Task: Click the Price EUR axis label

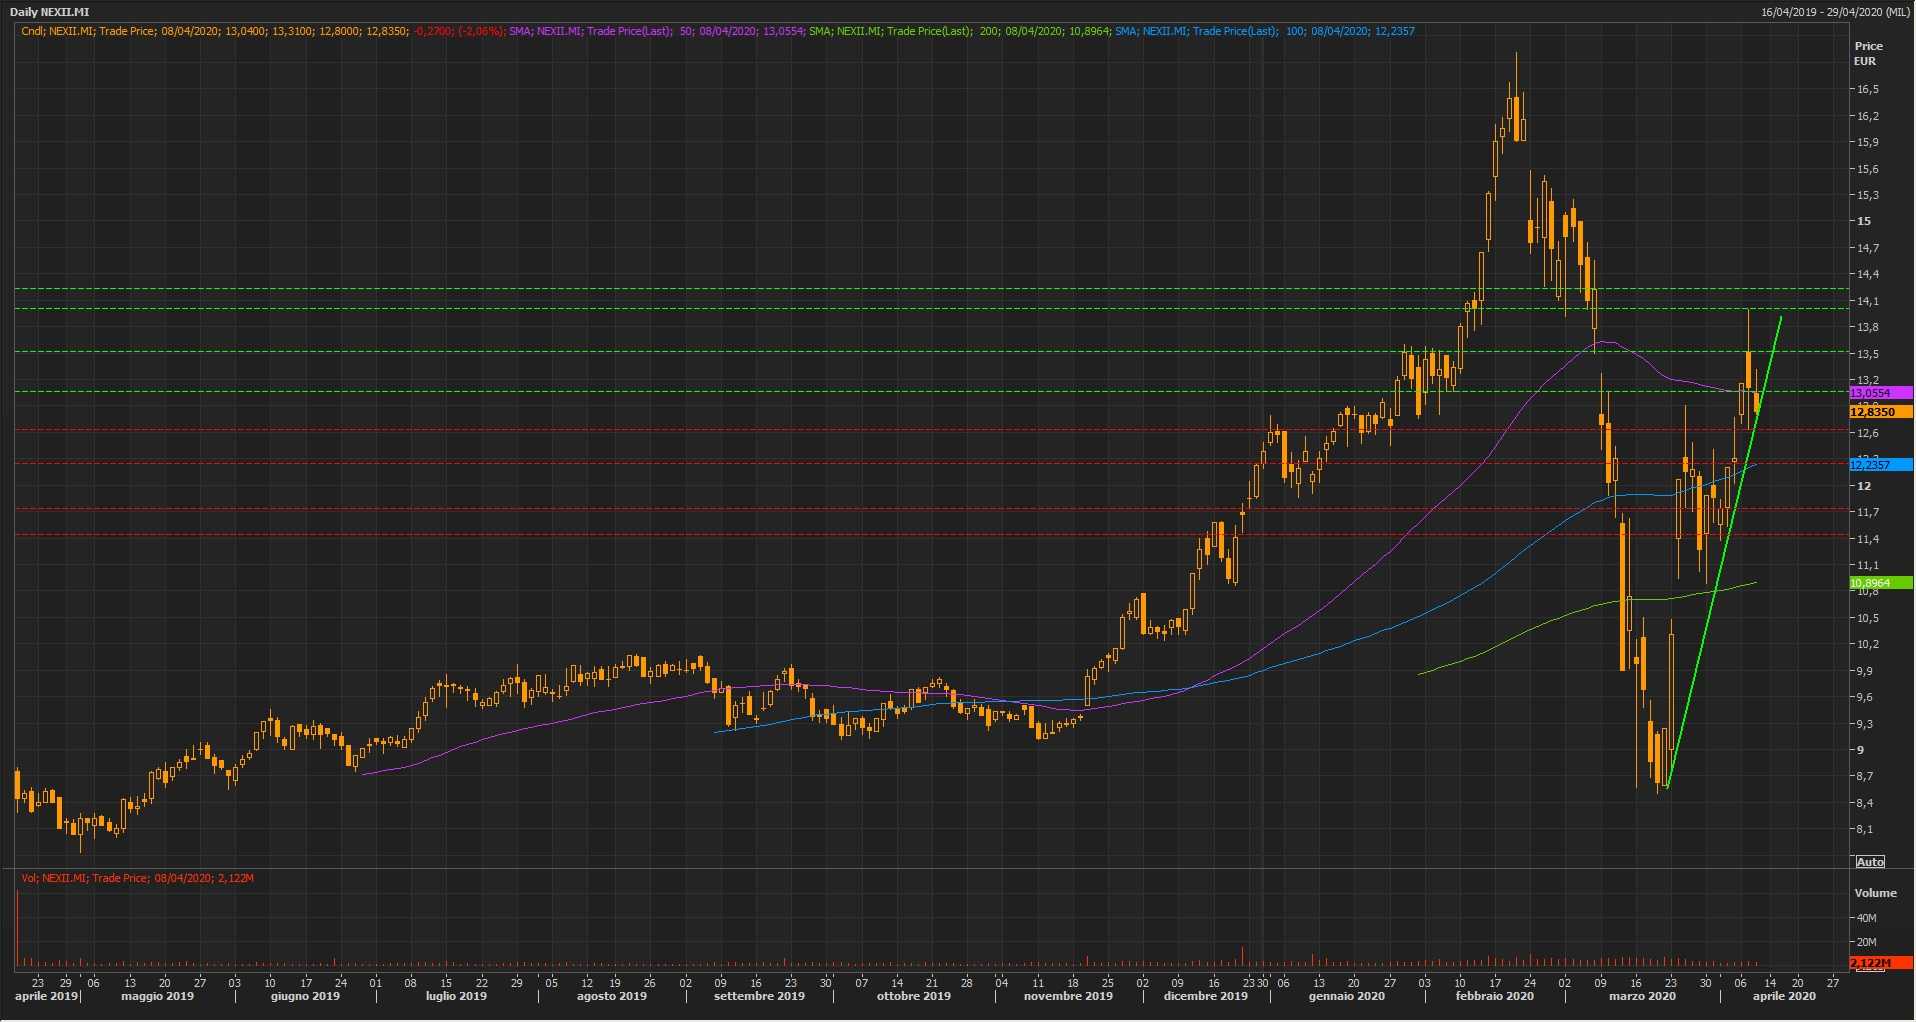Action: pyautogui.click(x=1868, y=53)
